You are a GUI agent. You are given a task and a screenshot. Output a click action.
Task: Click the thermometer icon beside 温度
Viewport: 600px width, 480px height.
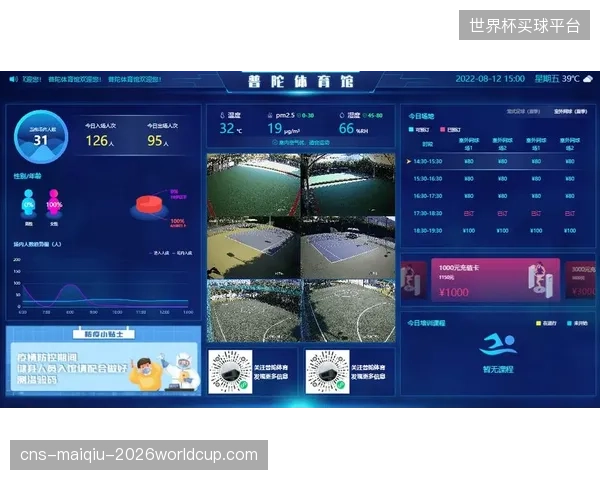222,115
